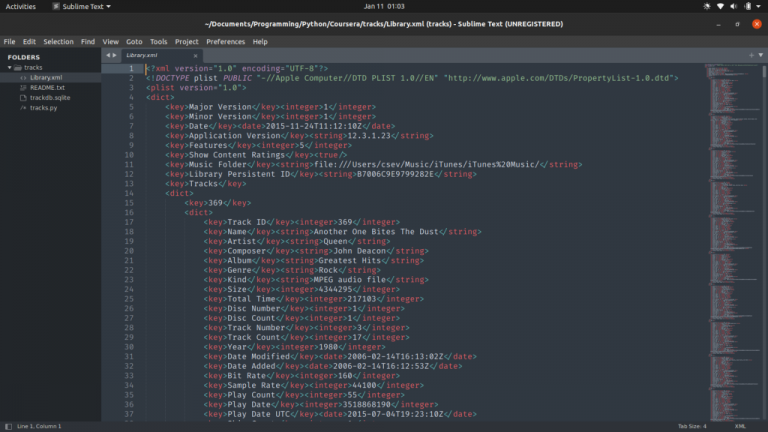This screenshot has width=768, height=432.
Task: Open the Tools menu
Action: coord(159,42)
